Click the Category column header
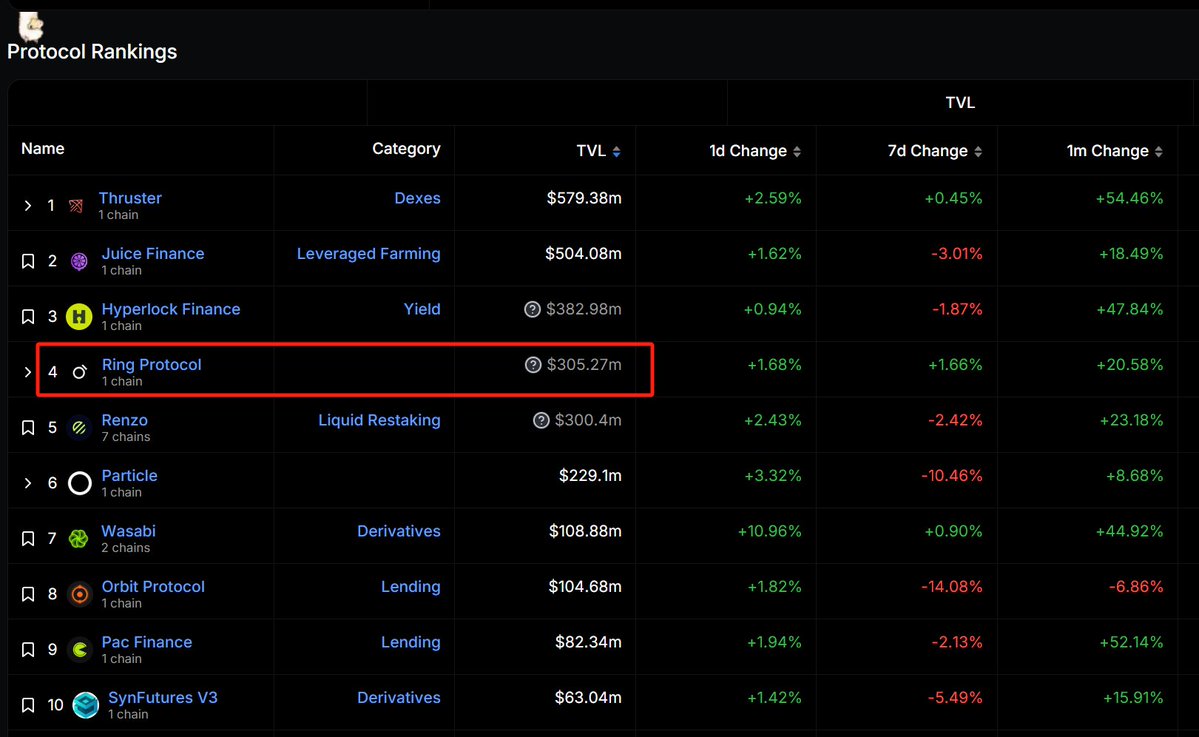The width and height of the screenshot is (1199, 737). 406,148
